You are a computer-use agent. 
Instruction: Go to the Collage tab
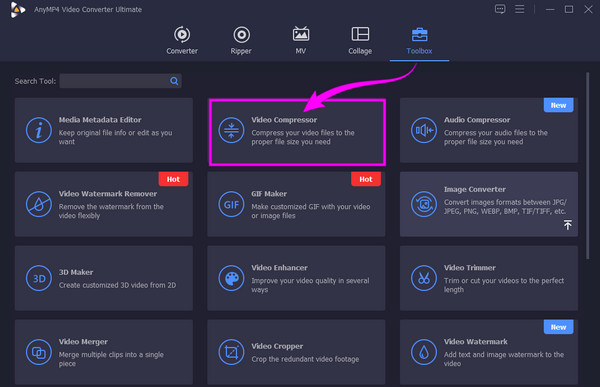360,41
